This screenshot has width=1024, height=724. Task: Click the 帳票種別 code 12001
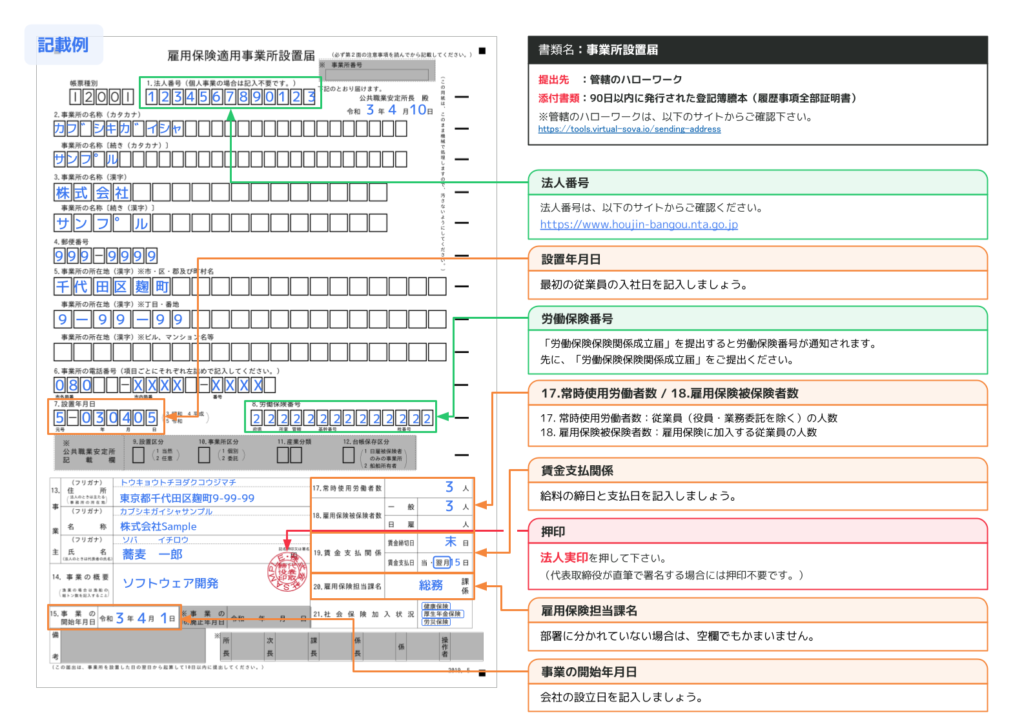click(x=101, y=97)
